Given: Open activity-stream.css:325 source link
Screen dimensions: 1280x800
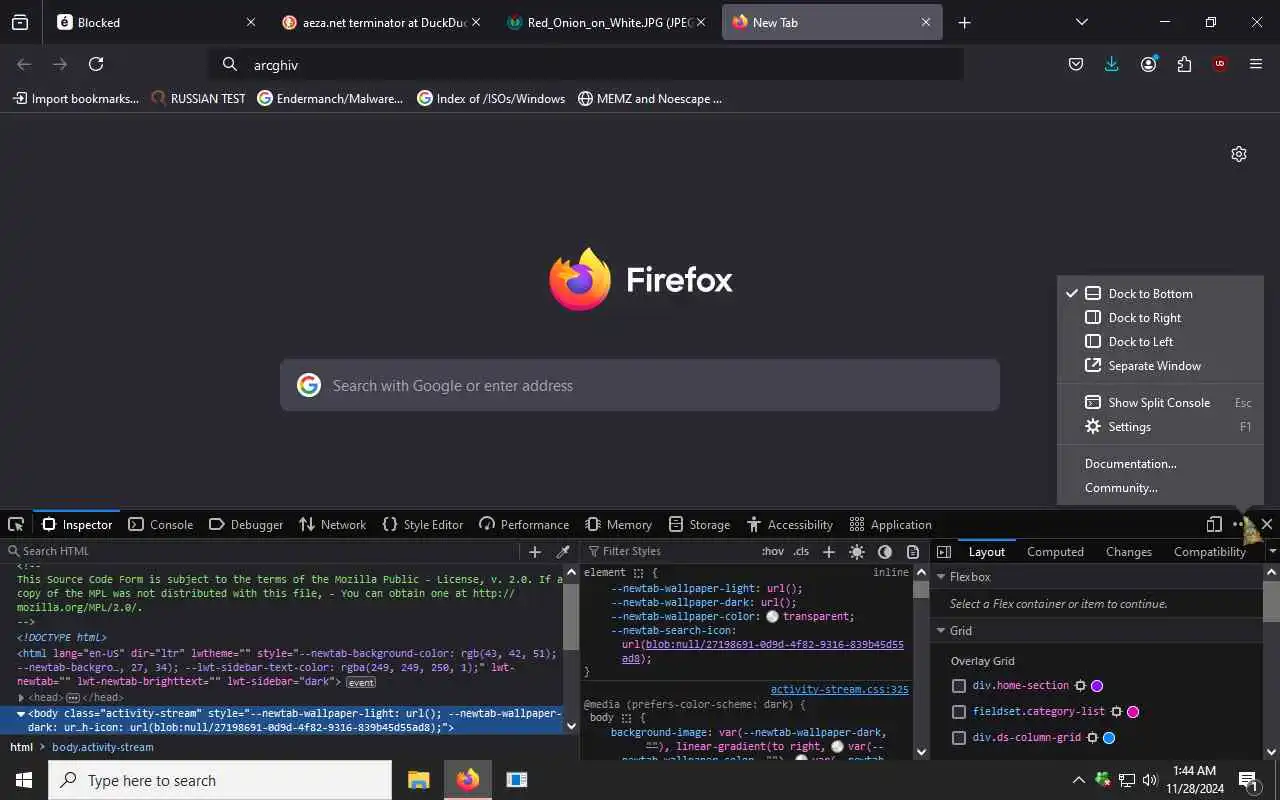Looking at the screenshot, I should pyautogui.click(x=839, y=689).
